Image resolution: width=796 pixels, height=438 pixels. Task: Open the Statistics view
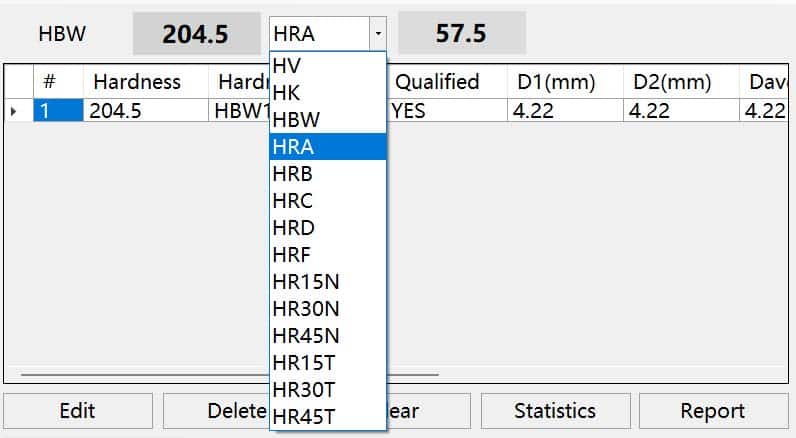[x=554, y=410]
